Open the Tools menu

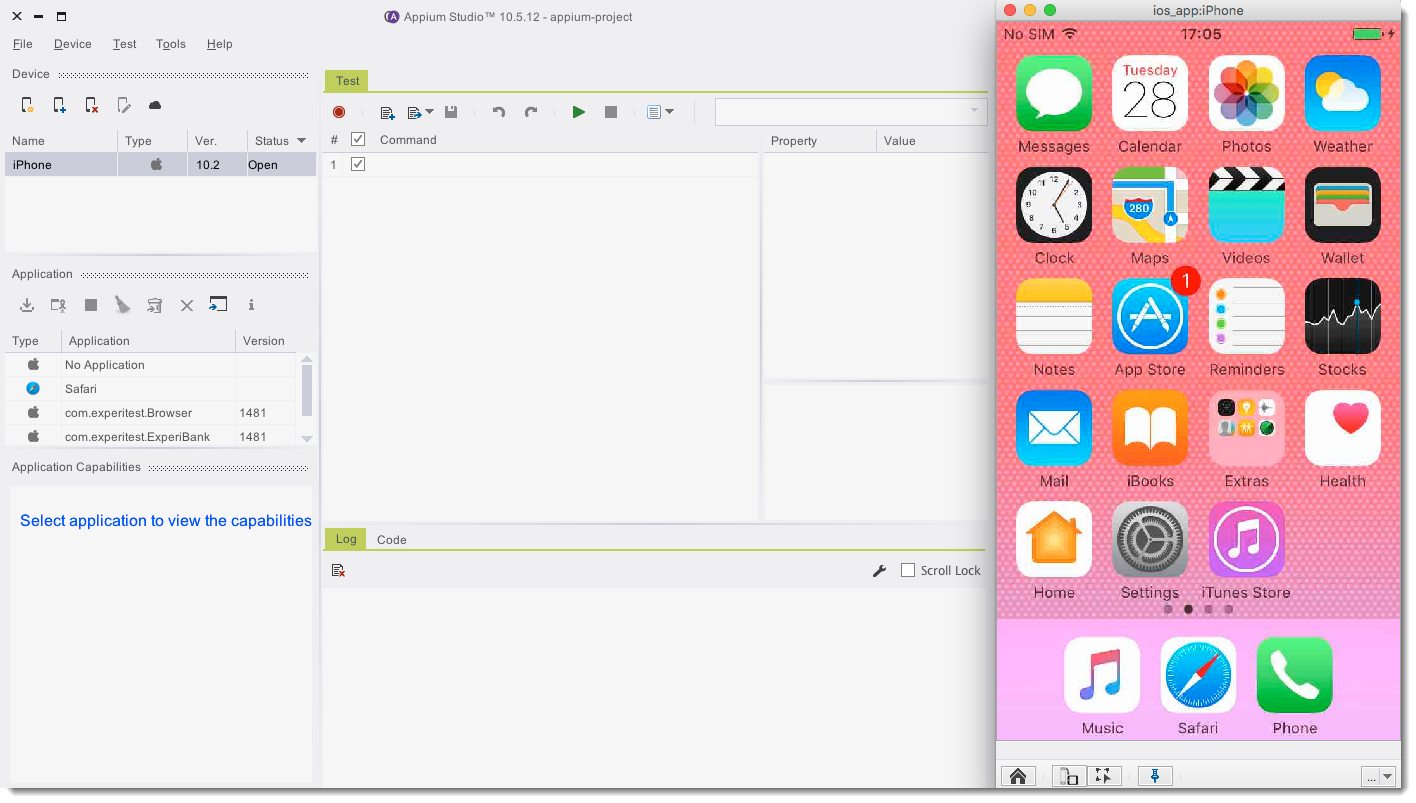pyautogui.click(x=171, y=44)
